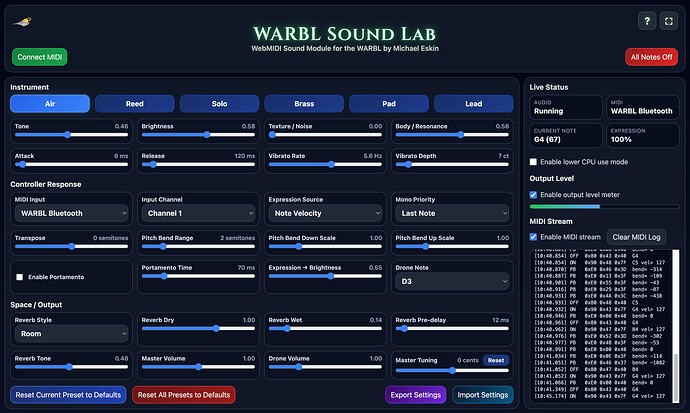This screenshot has width=690, height=413.
Task: Click the Export Settings button
Action: point(415,395)
